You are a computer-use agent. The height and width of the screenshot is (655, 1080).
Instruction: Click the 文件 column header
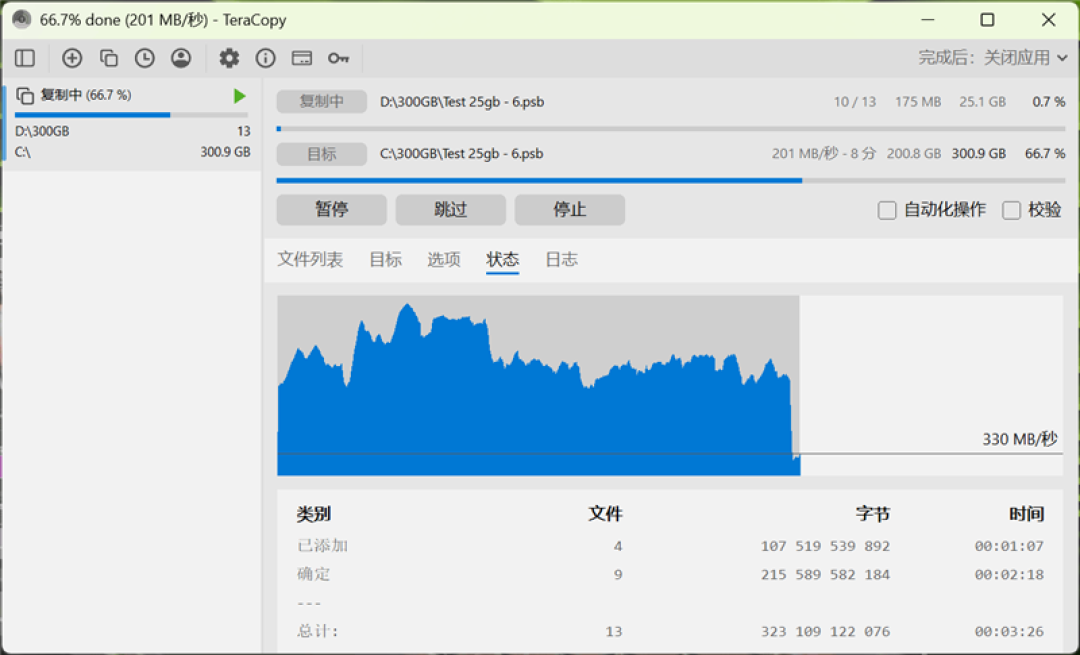pos(605,514)
